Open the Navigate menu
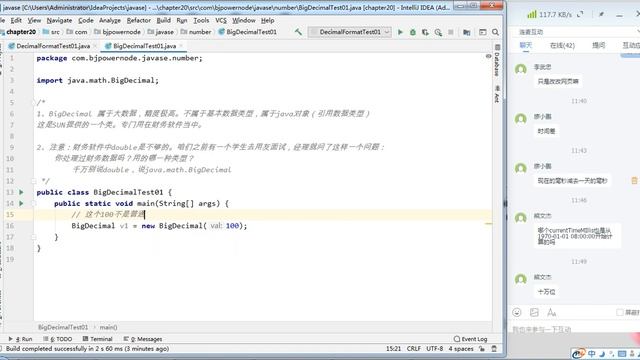The height and width of the screenshot is (360, 640). (x=59, y=20)
